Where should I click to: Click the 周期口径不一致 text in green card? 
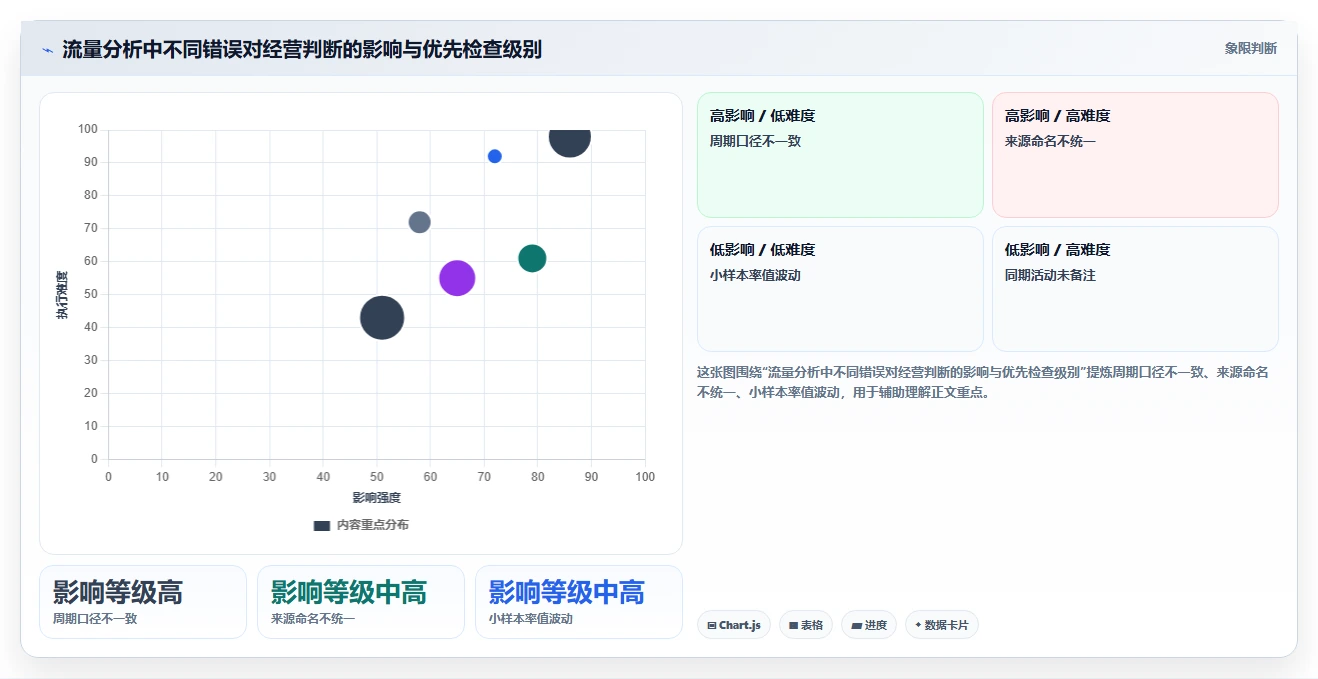pos(755,141)
